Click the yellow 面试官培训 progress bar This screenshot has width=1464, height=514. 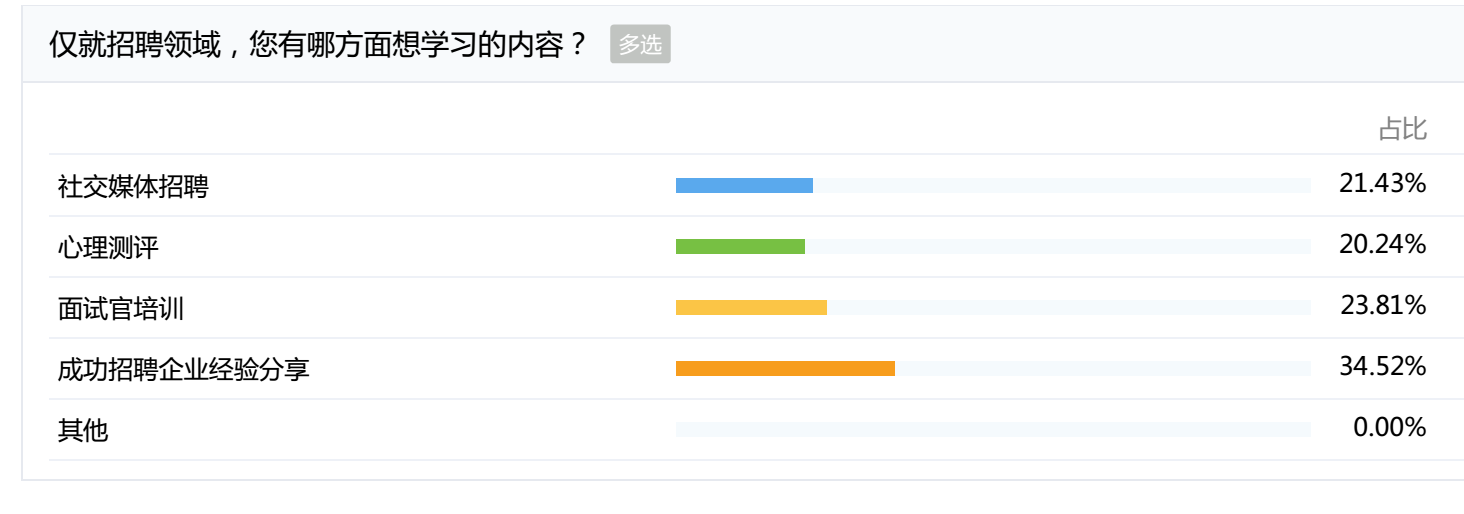click(x=751, y=307)
